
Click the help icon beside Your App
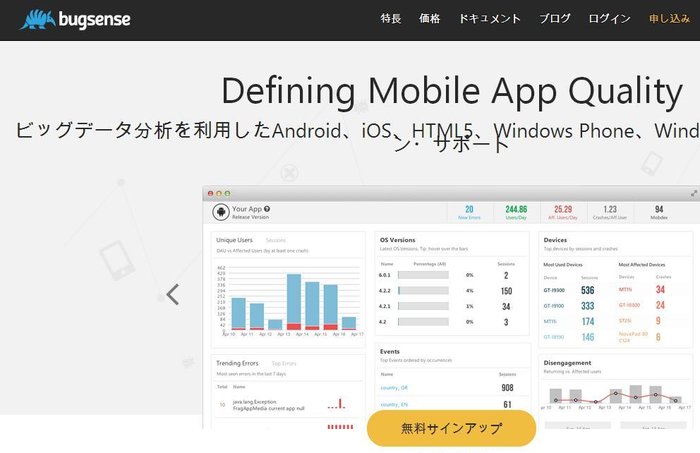pyautogui.click(x=267, y=208)
